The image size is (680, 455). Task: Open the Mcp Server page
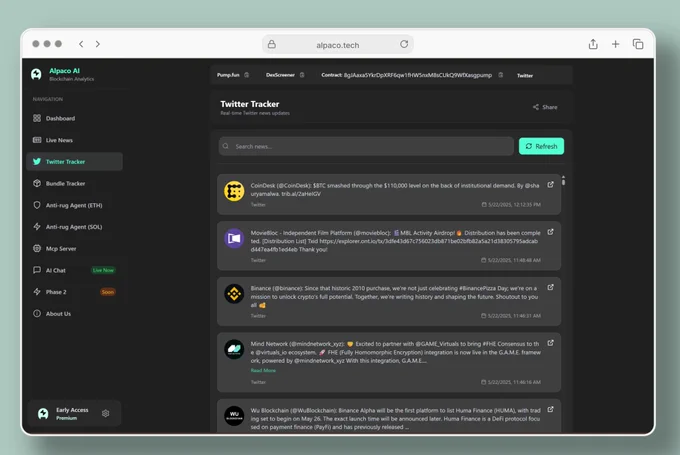point(74,249)
